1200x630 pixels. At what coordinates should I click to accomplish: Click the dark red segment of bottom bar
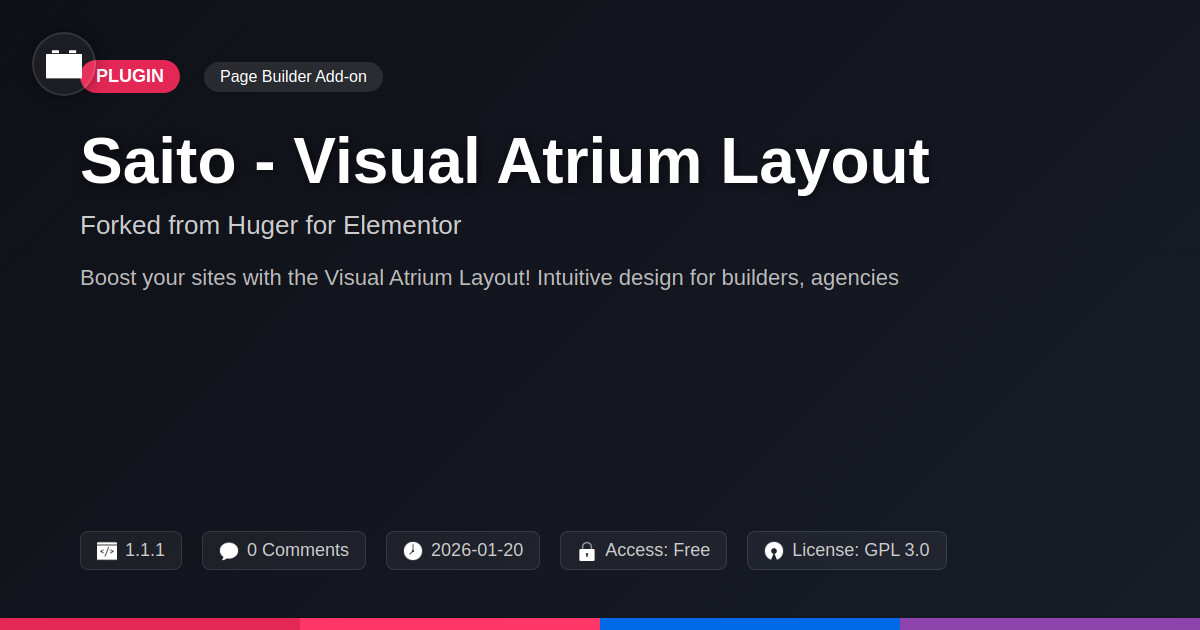[x=150, y=624]
